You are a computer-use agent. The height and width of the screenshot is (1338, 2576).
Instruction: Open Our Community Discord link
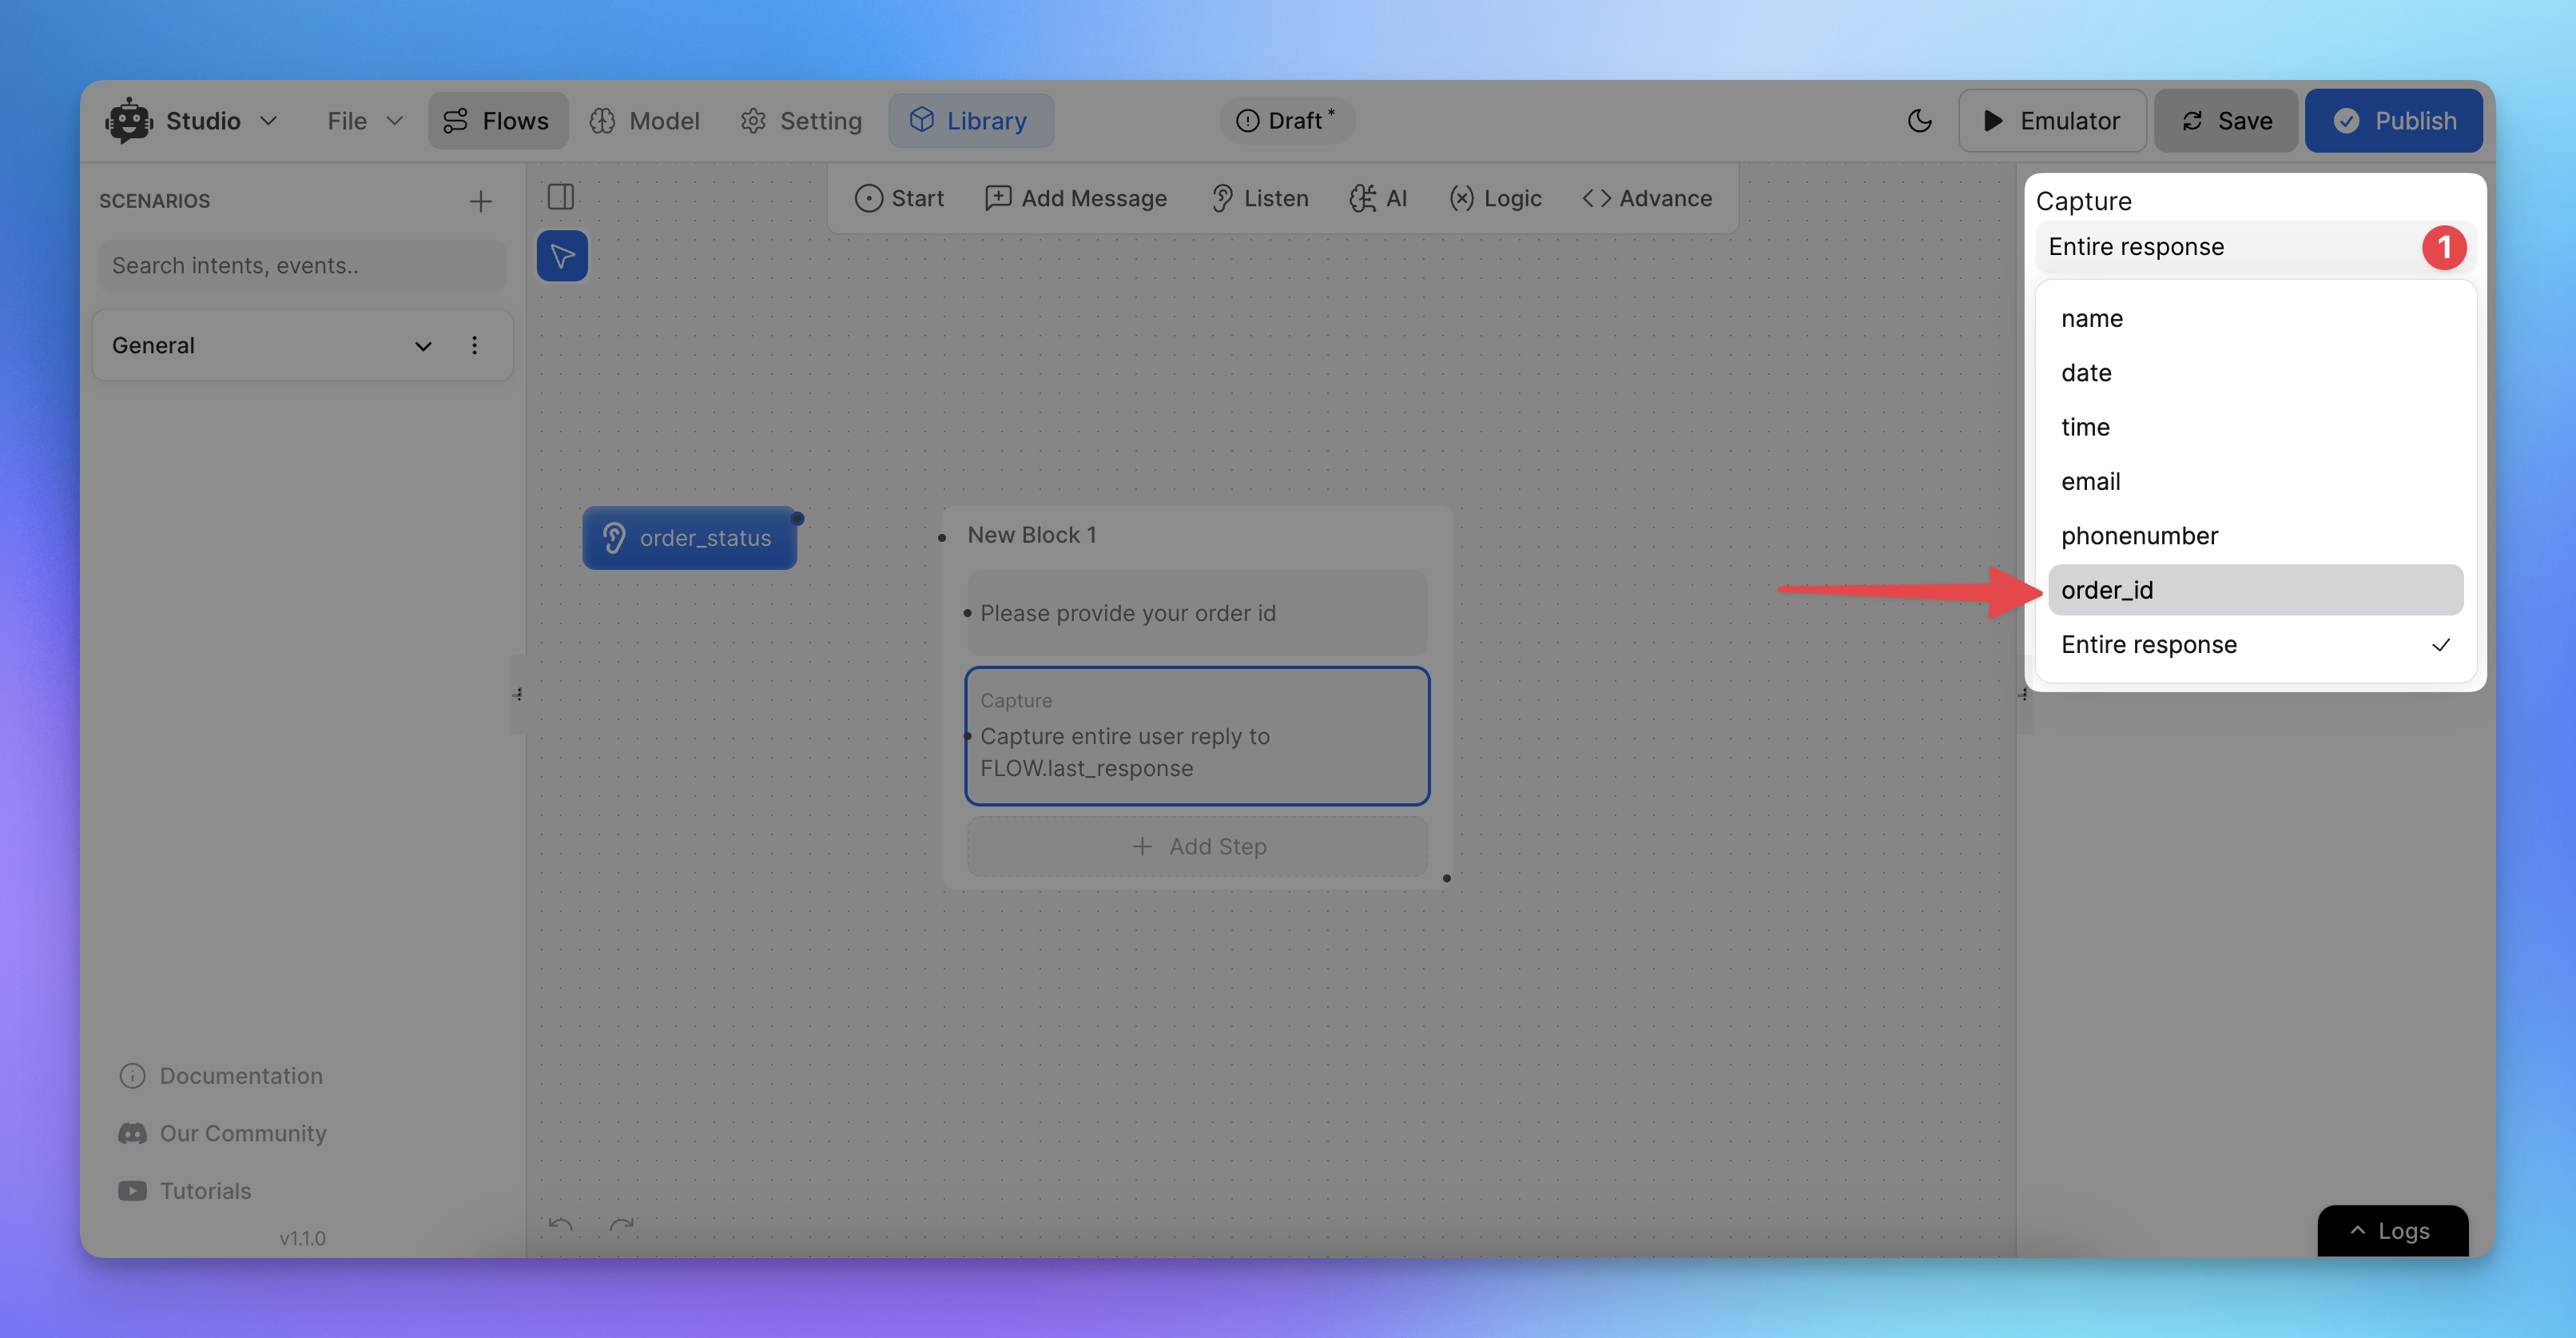tap(222, 1133)
